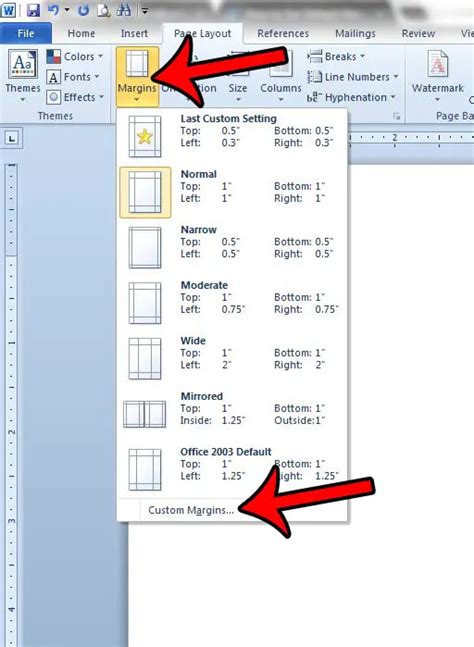Open the Undo history dropdown arrow

click(67, 10)
